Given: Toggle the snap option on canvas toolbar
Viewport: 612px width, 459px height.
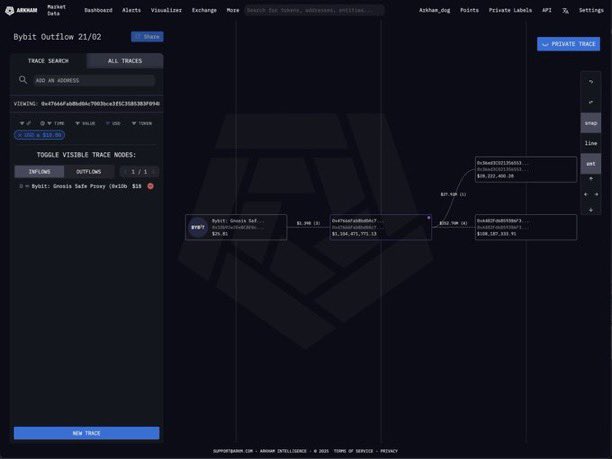Looking at the screenshot, I should (x=590, y=123).
